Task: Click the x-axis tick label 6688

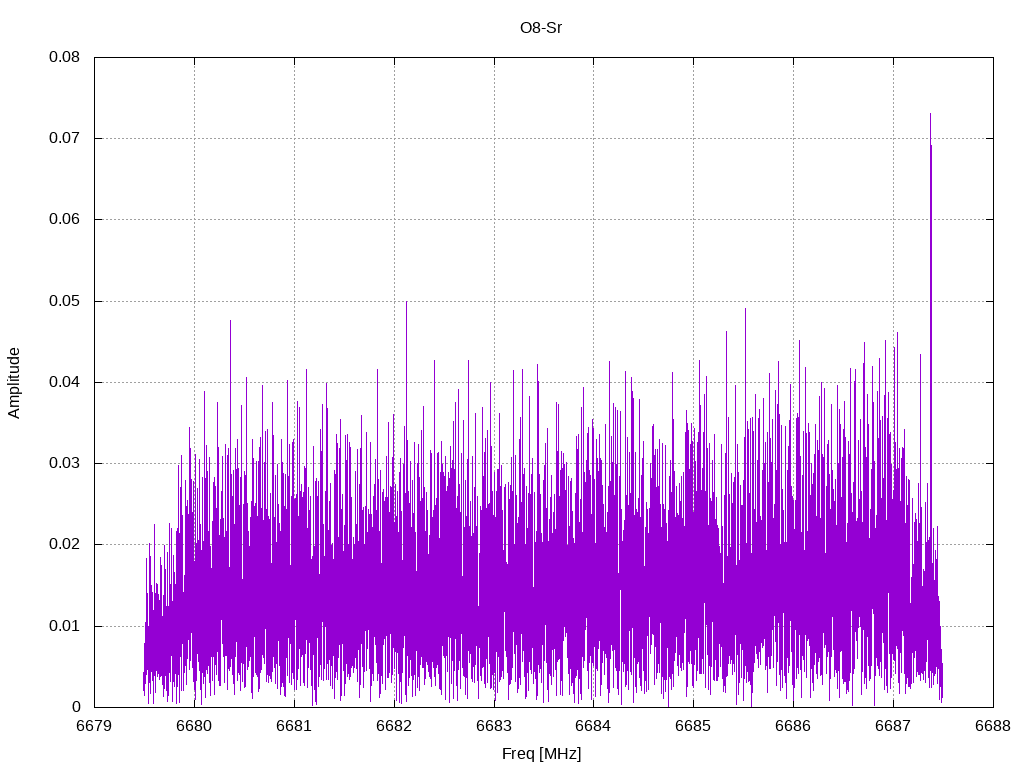Action: (993, 726)
